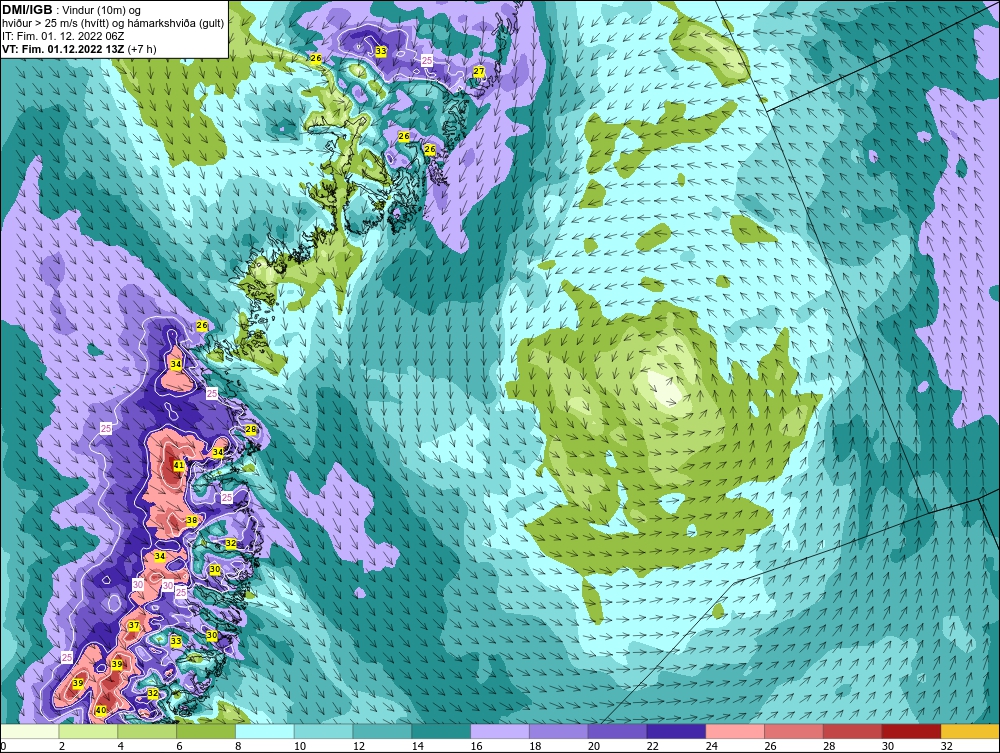1000x753 pixels.
Task: Click the 6–8 m/s olive green legend swatch
Action: [x=205, y=731]
